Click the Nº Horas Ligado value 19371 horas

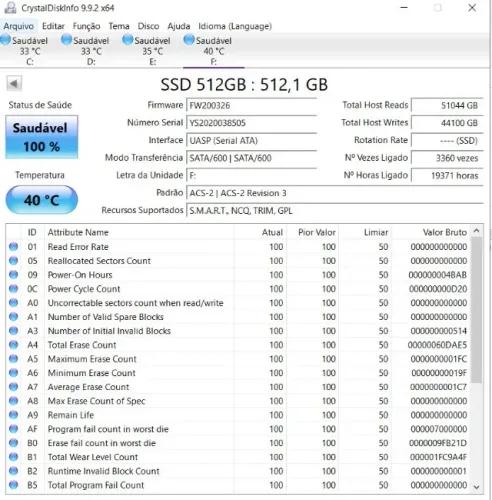coord(447,176)
